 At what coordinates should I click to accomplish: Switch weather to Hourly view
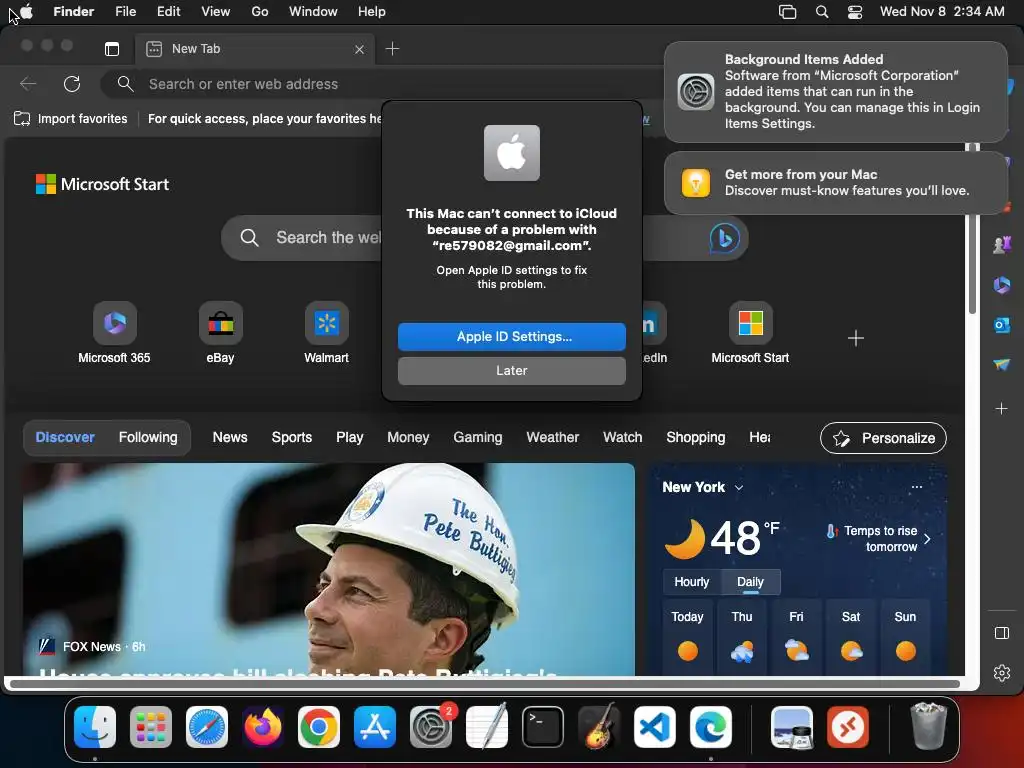pos(692,582)
